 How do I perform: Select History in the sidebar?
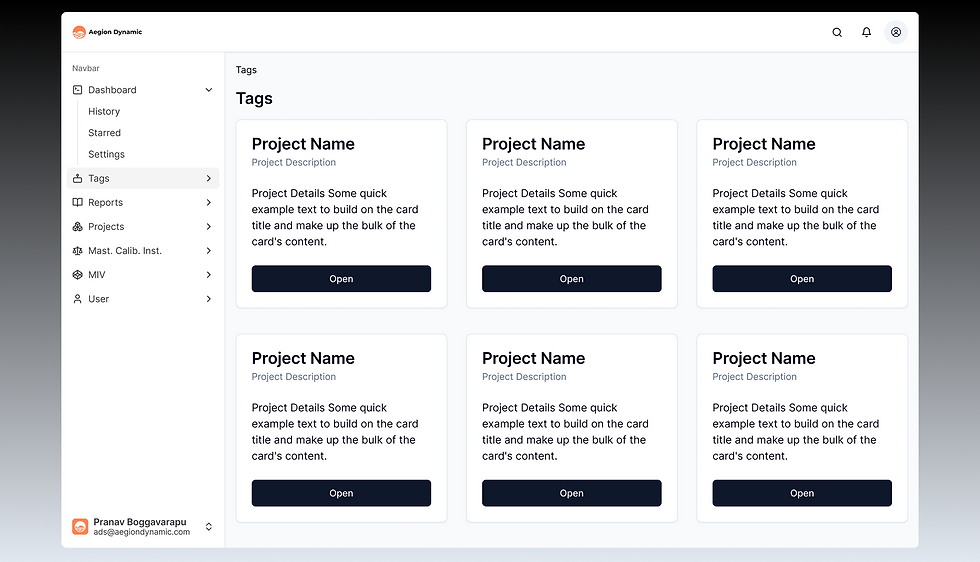(104, 111)
